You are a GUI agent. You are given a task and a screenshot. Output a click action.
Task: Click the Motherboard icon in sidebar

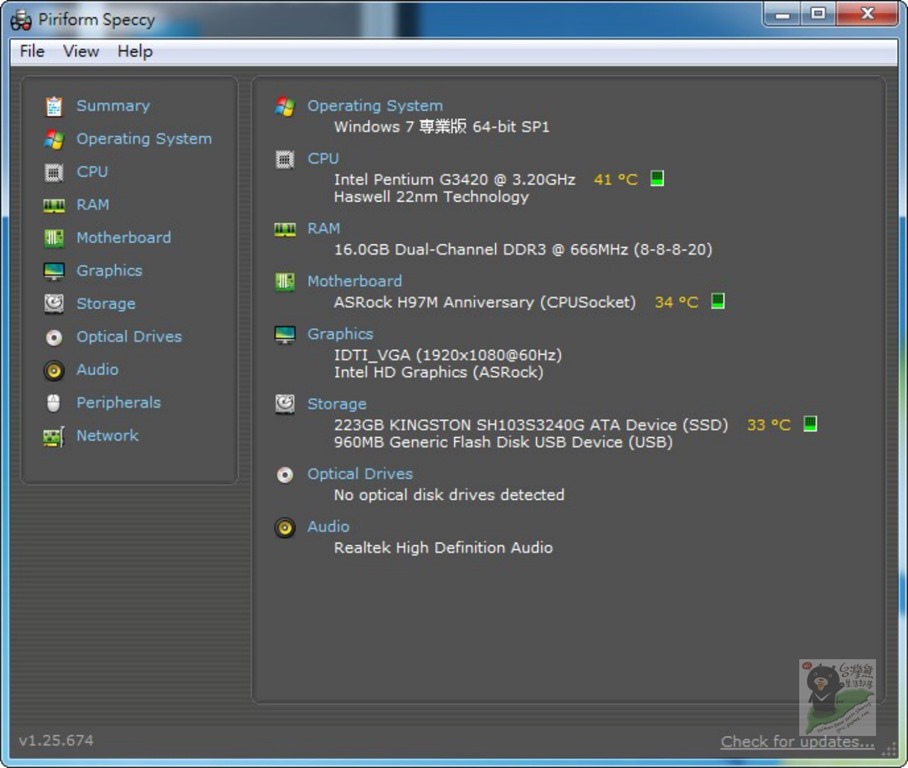54,238
